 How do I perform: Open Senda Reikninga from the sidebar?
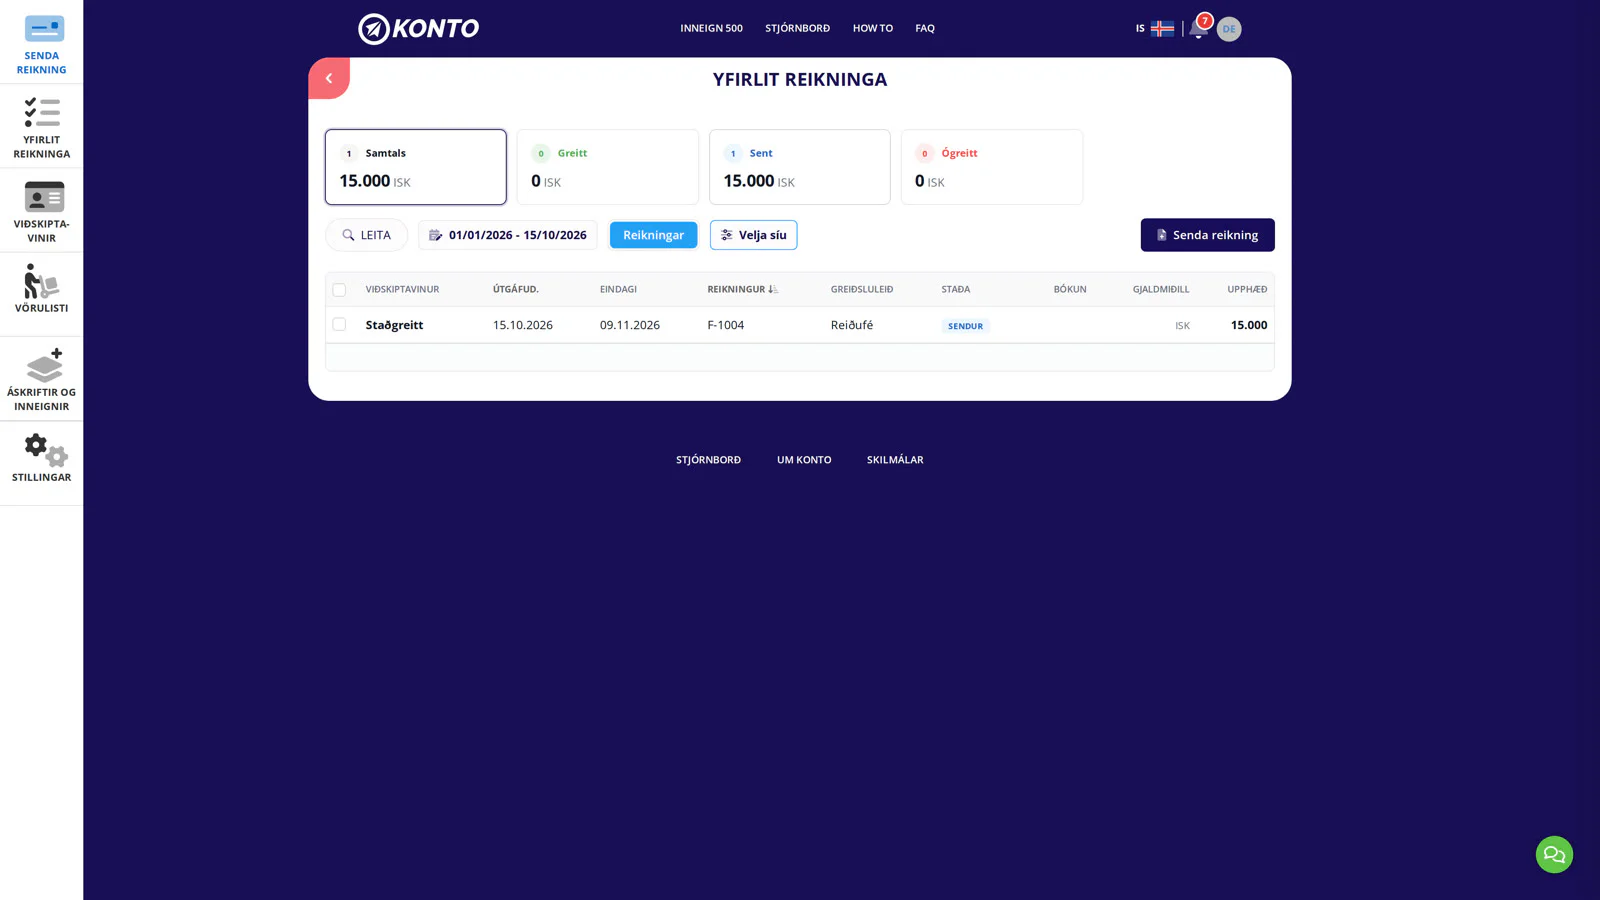42,42
